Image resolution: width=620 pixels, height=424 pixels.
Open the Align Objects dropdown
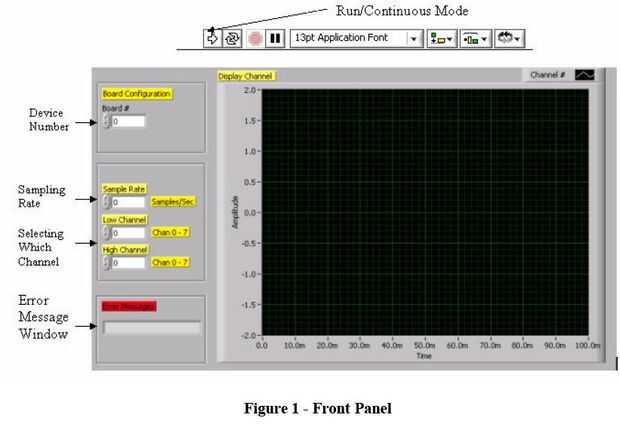pyautogui.click(x=442, y=38)
